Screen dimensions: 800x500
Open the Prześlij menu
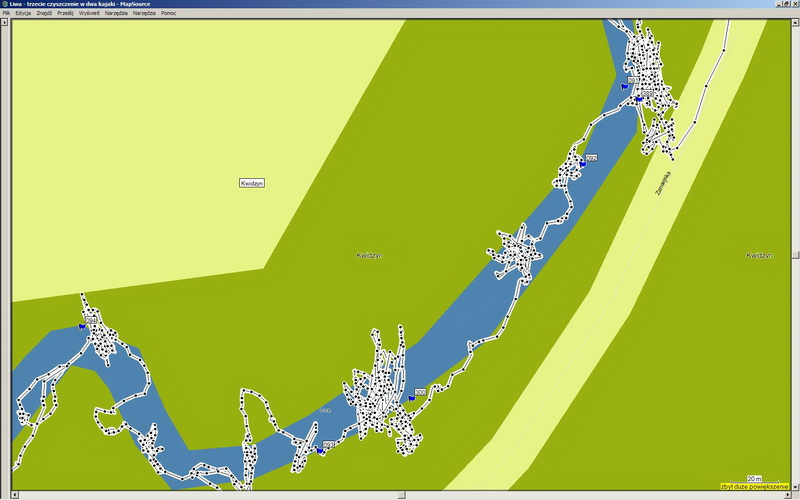click(66, 13)
